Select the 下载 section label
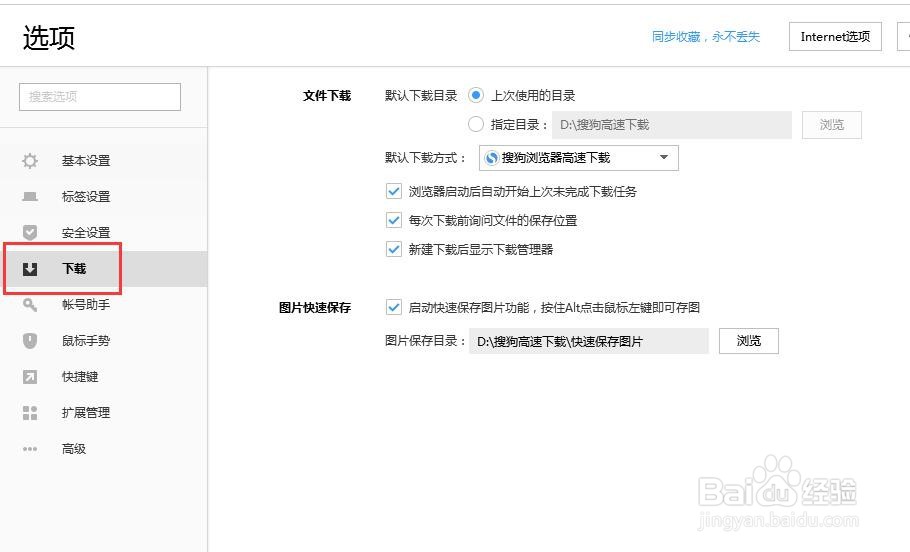The height and width of the screenshot is (552, 910). (x=74, y=269)
